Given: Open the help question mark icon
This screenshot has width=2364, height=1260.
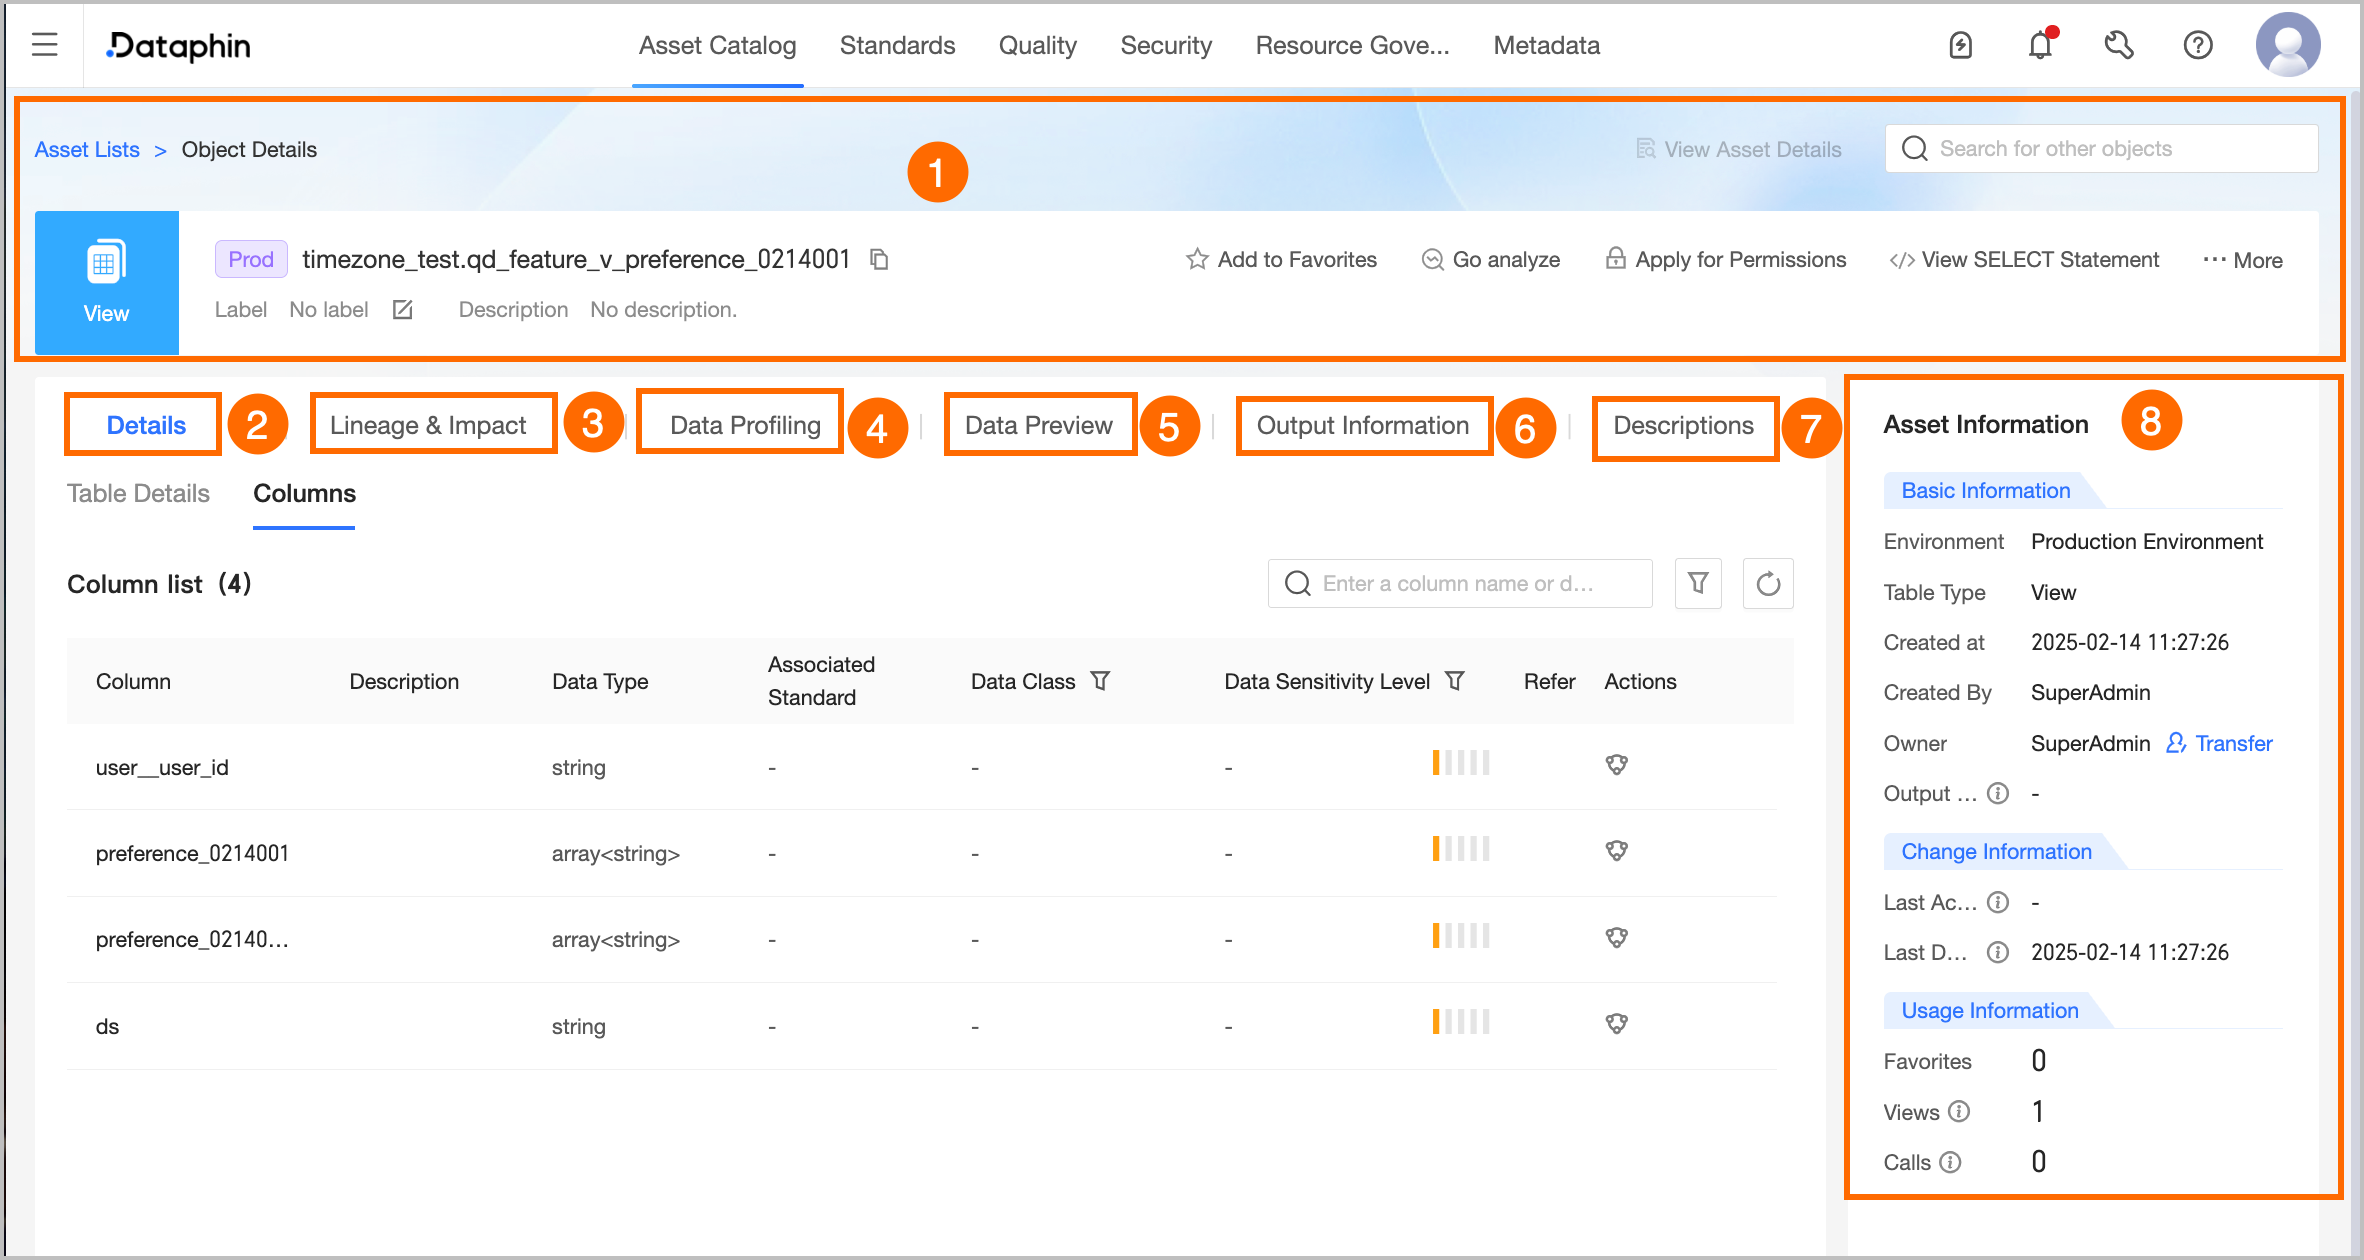Looking at the screenshot, I should pos(2198,45).
